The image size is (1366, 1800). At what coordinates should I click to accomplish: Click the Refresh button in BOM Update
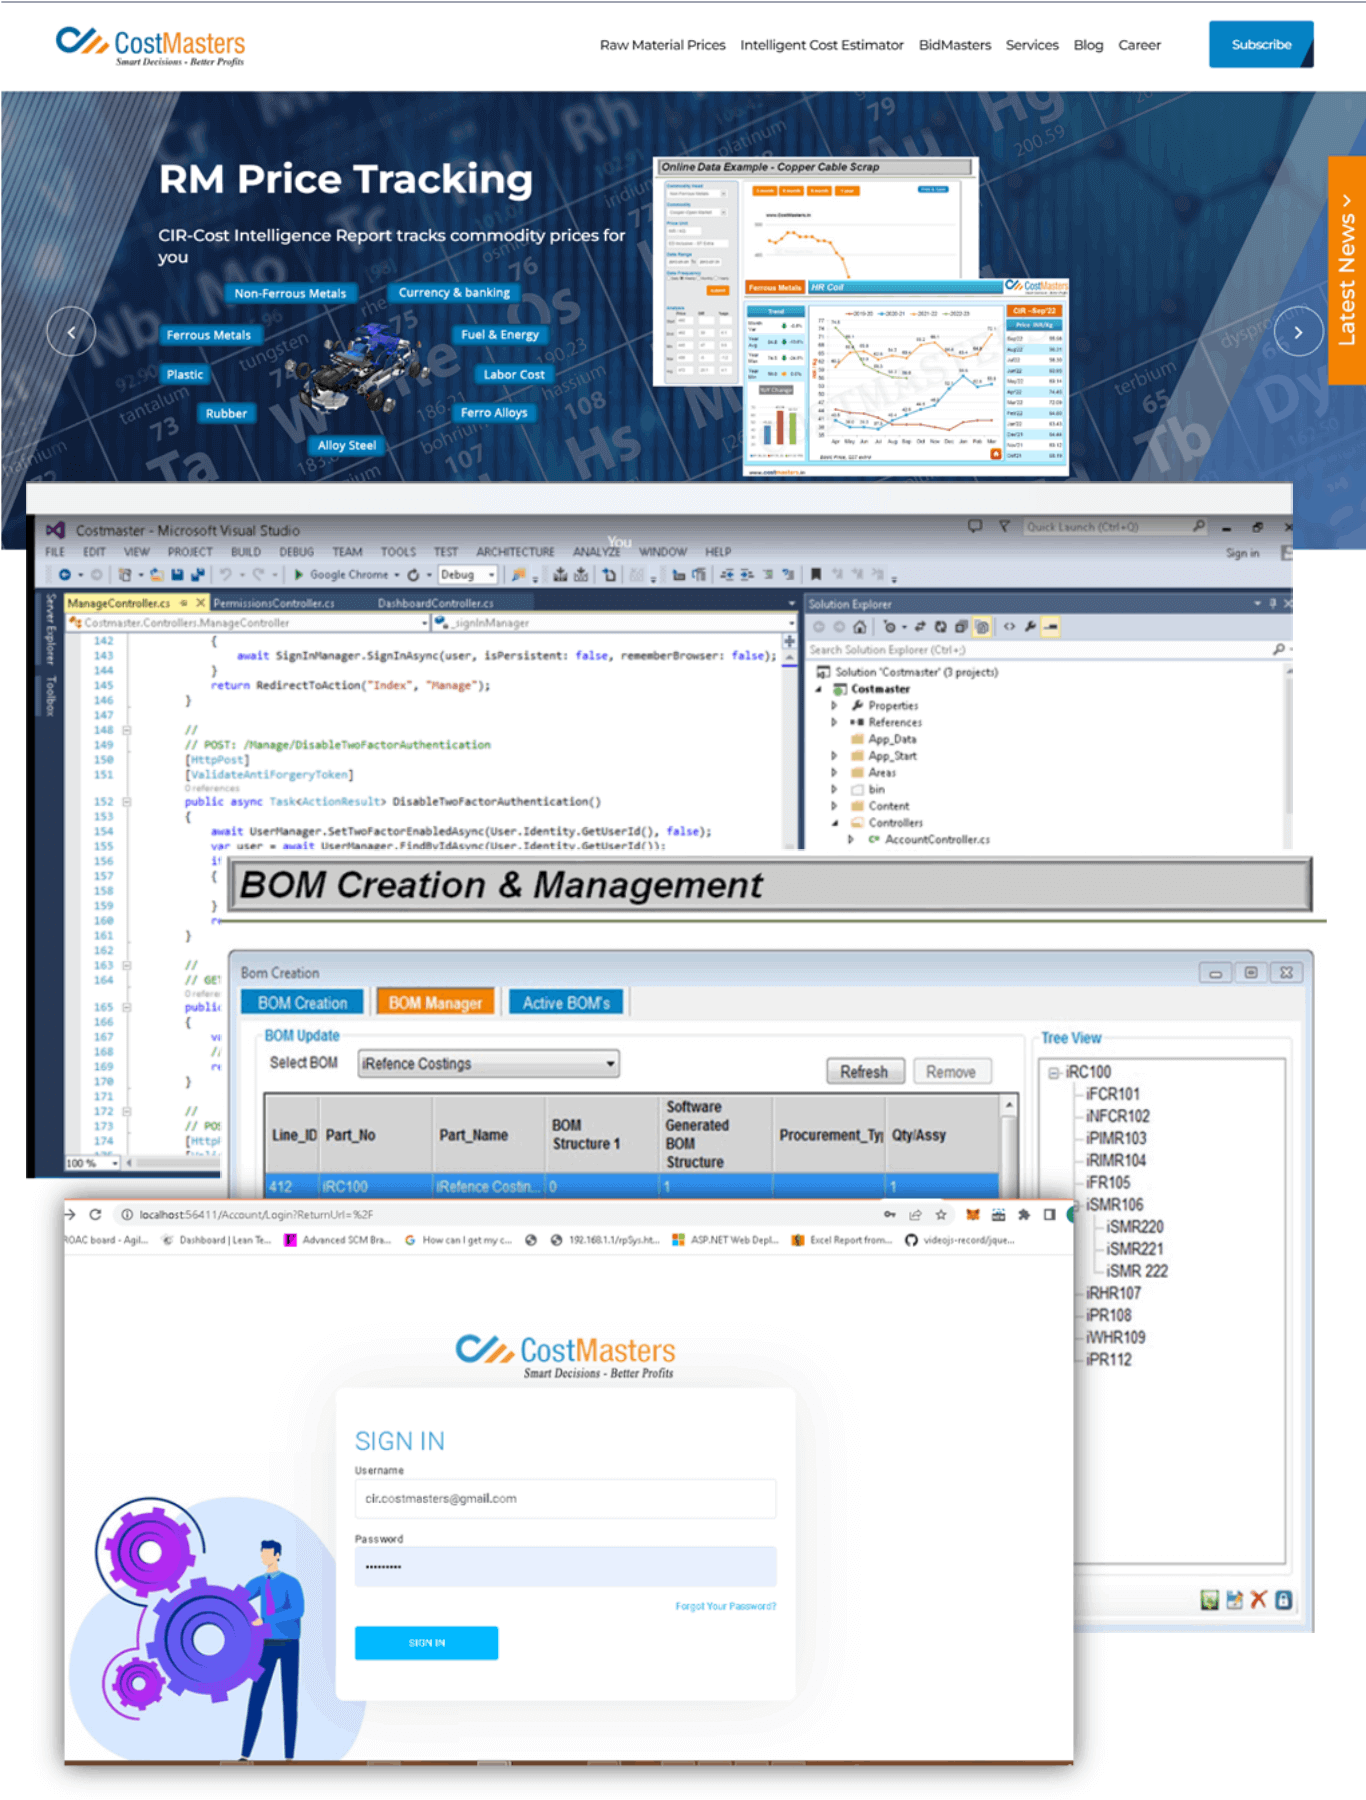(x=864, y=1072)
